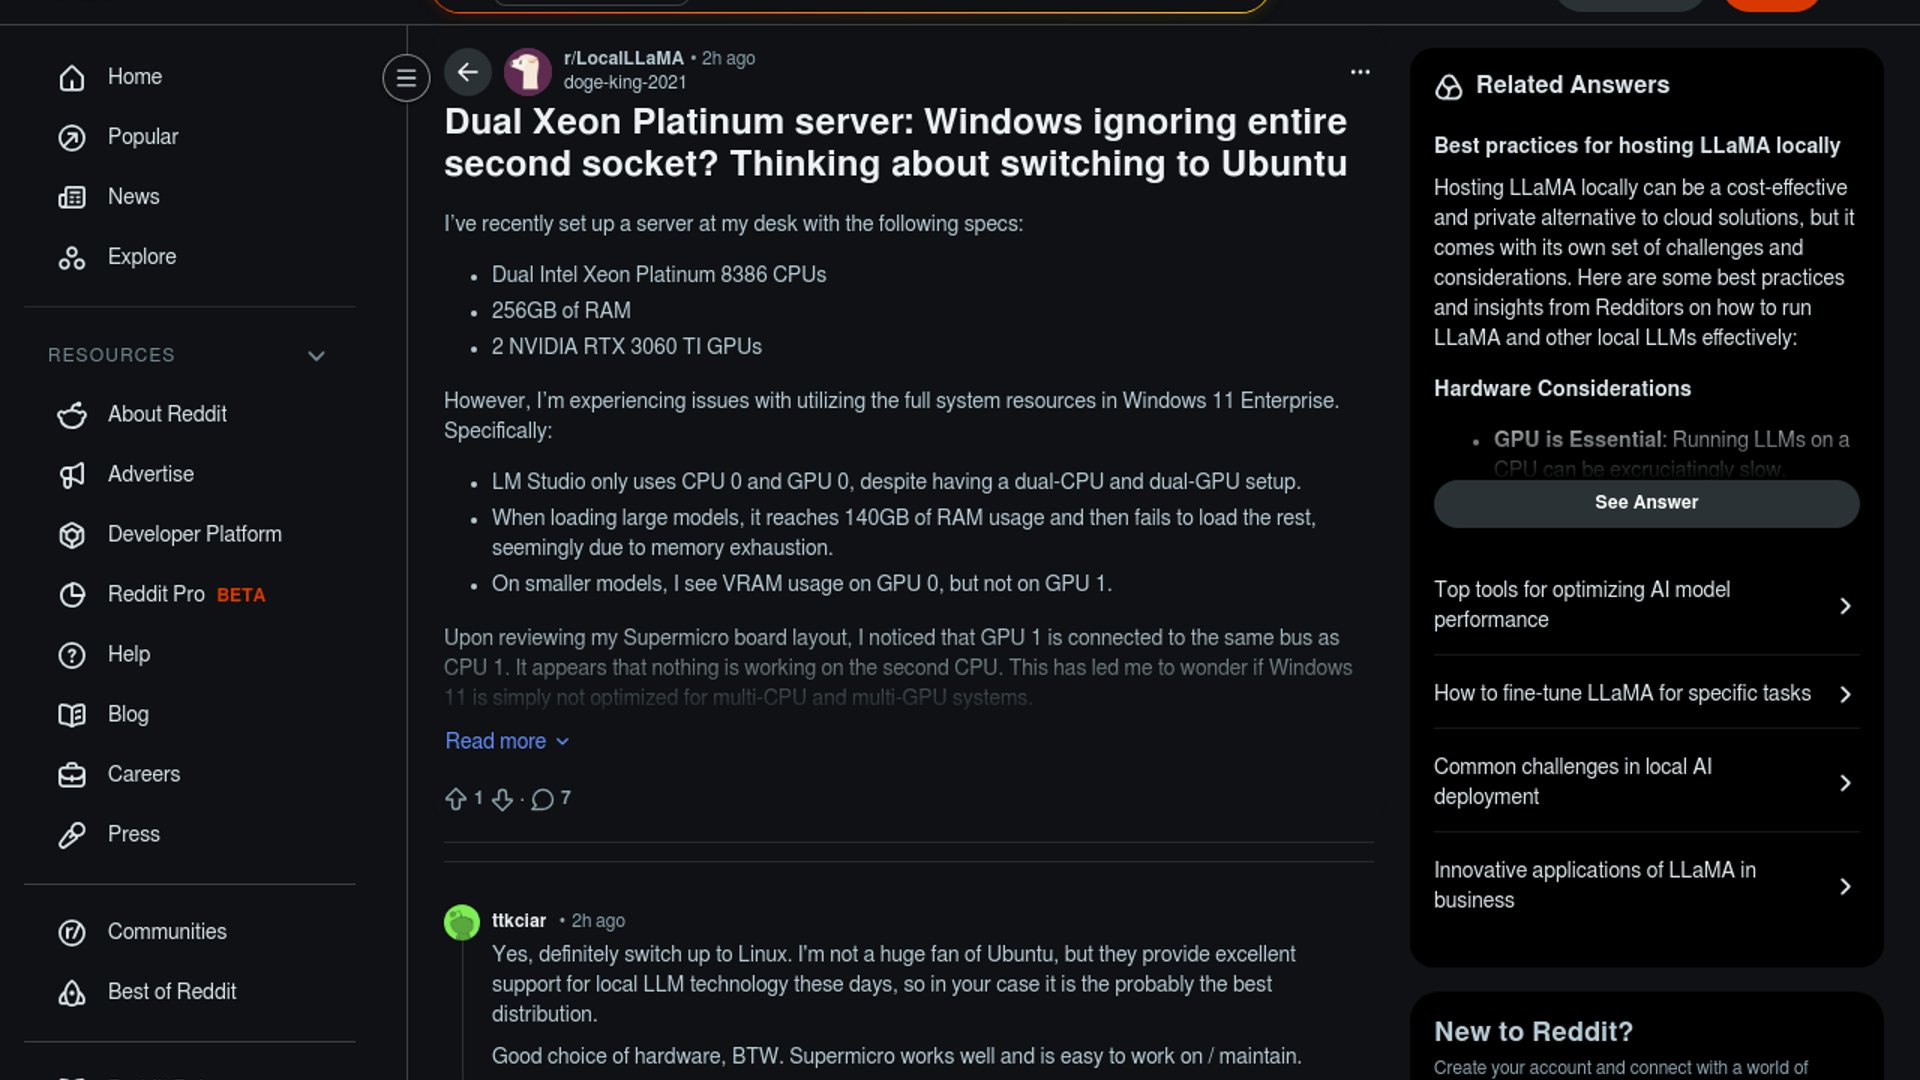Click the back arrow button
The height and width of the screenshot is (1080, 1920).
coord(467,72)
